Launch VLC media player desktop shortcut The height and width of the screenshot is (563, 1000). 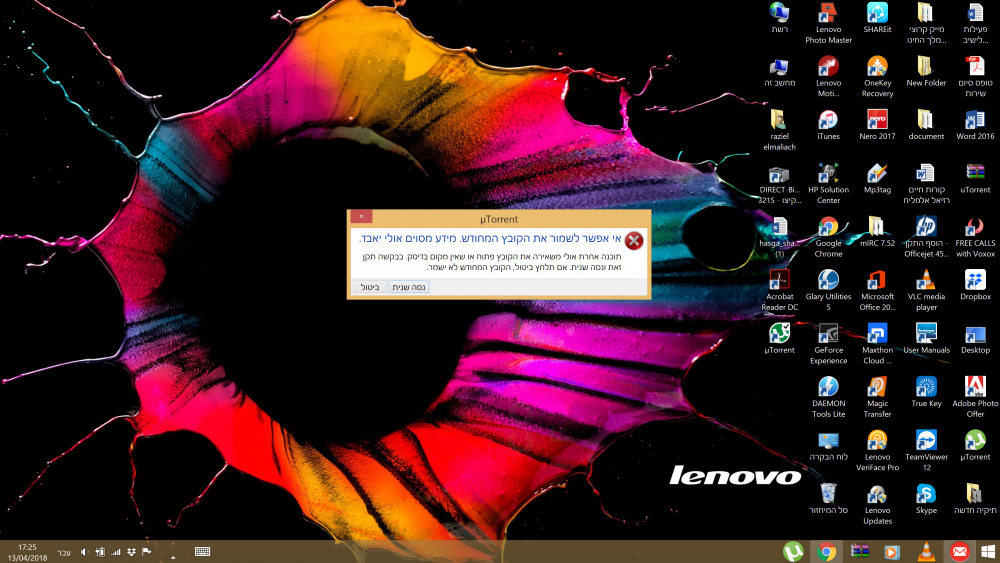[926, 290]
